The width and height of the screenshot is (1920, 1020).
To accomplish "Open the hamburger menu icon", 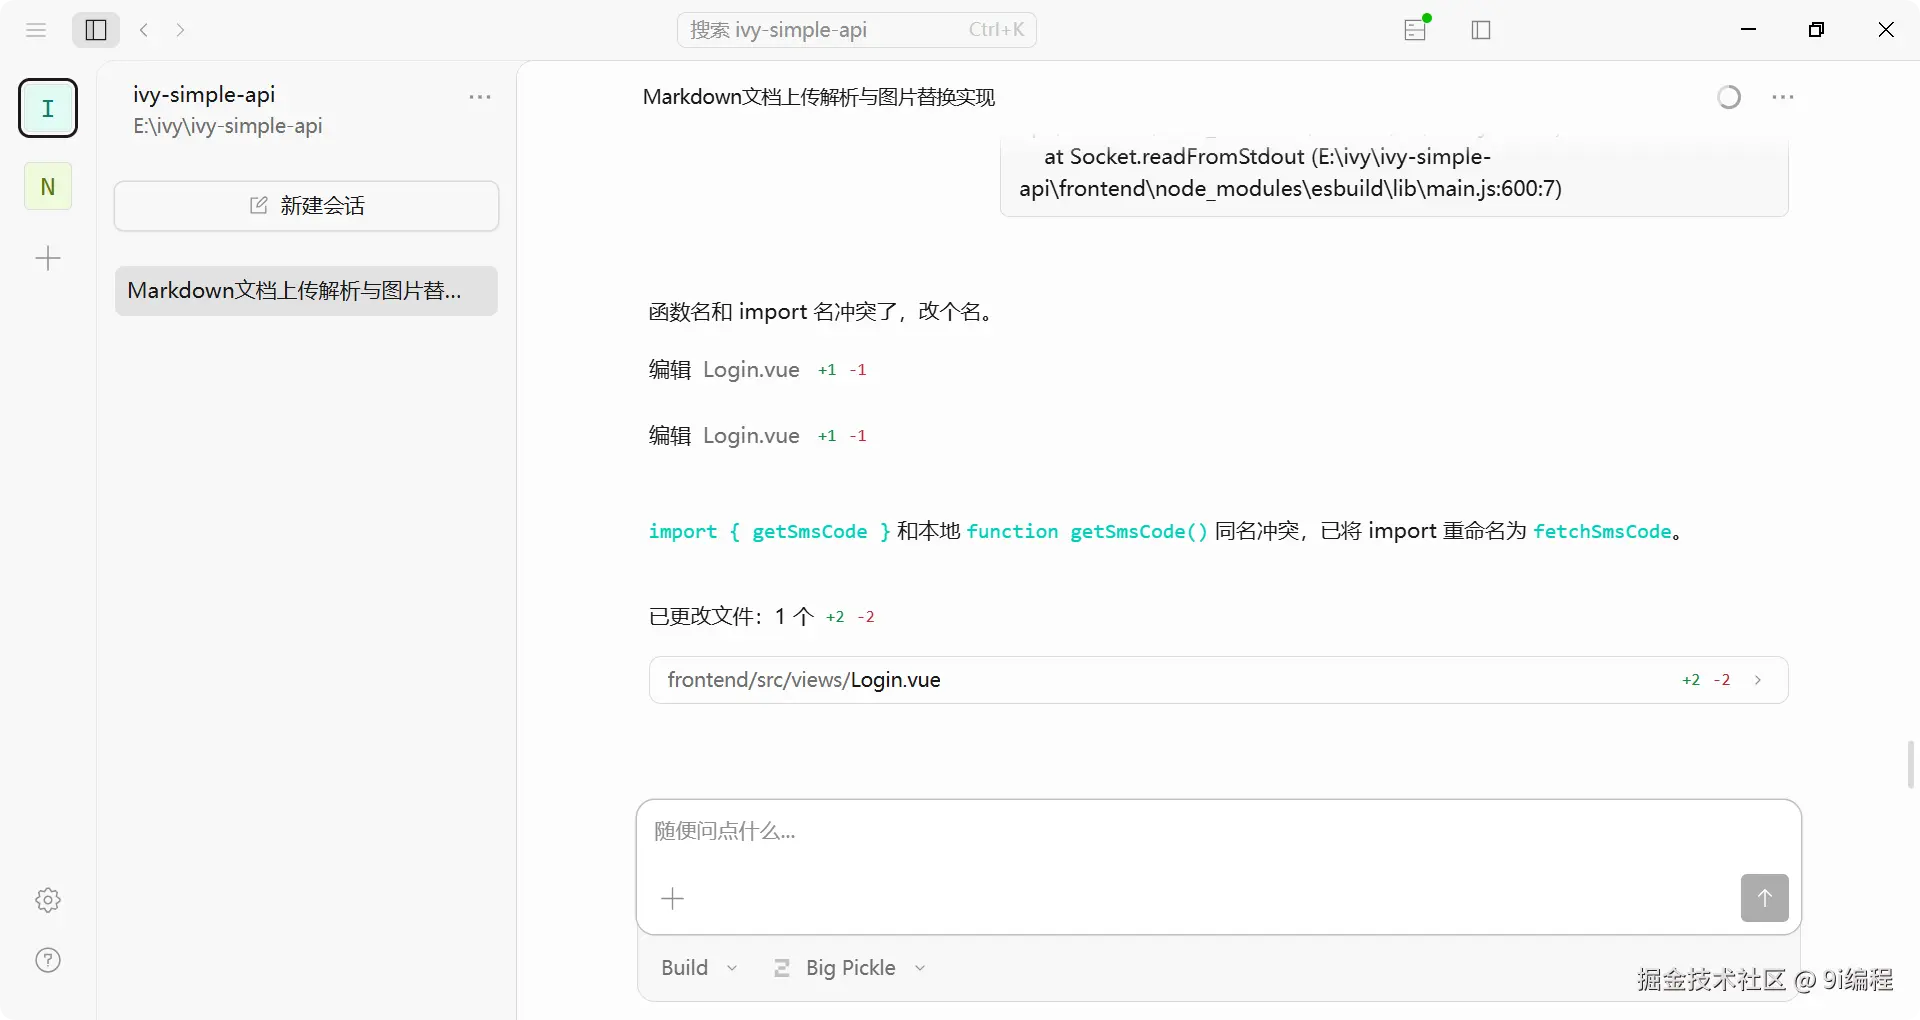I will 36,30.
